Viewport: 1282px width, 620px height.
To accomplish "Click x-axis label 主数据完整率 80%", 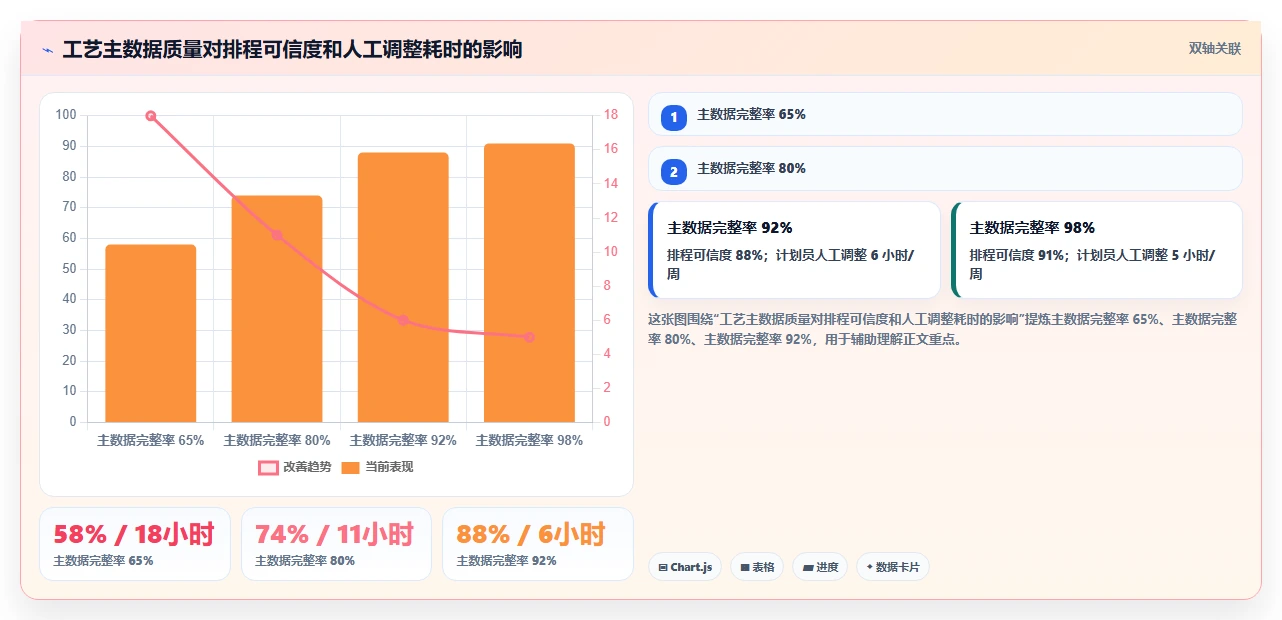I will 277,440.
